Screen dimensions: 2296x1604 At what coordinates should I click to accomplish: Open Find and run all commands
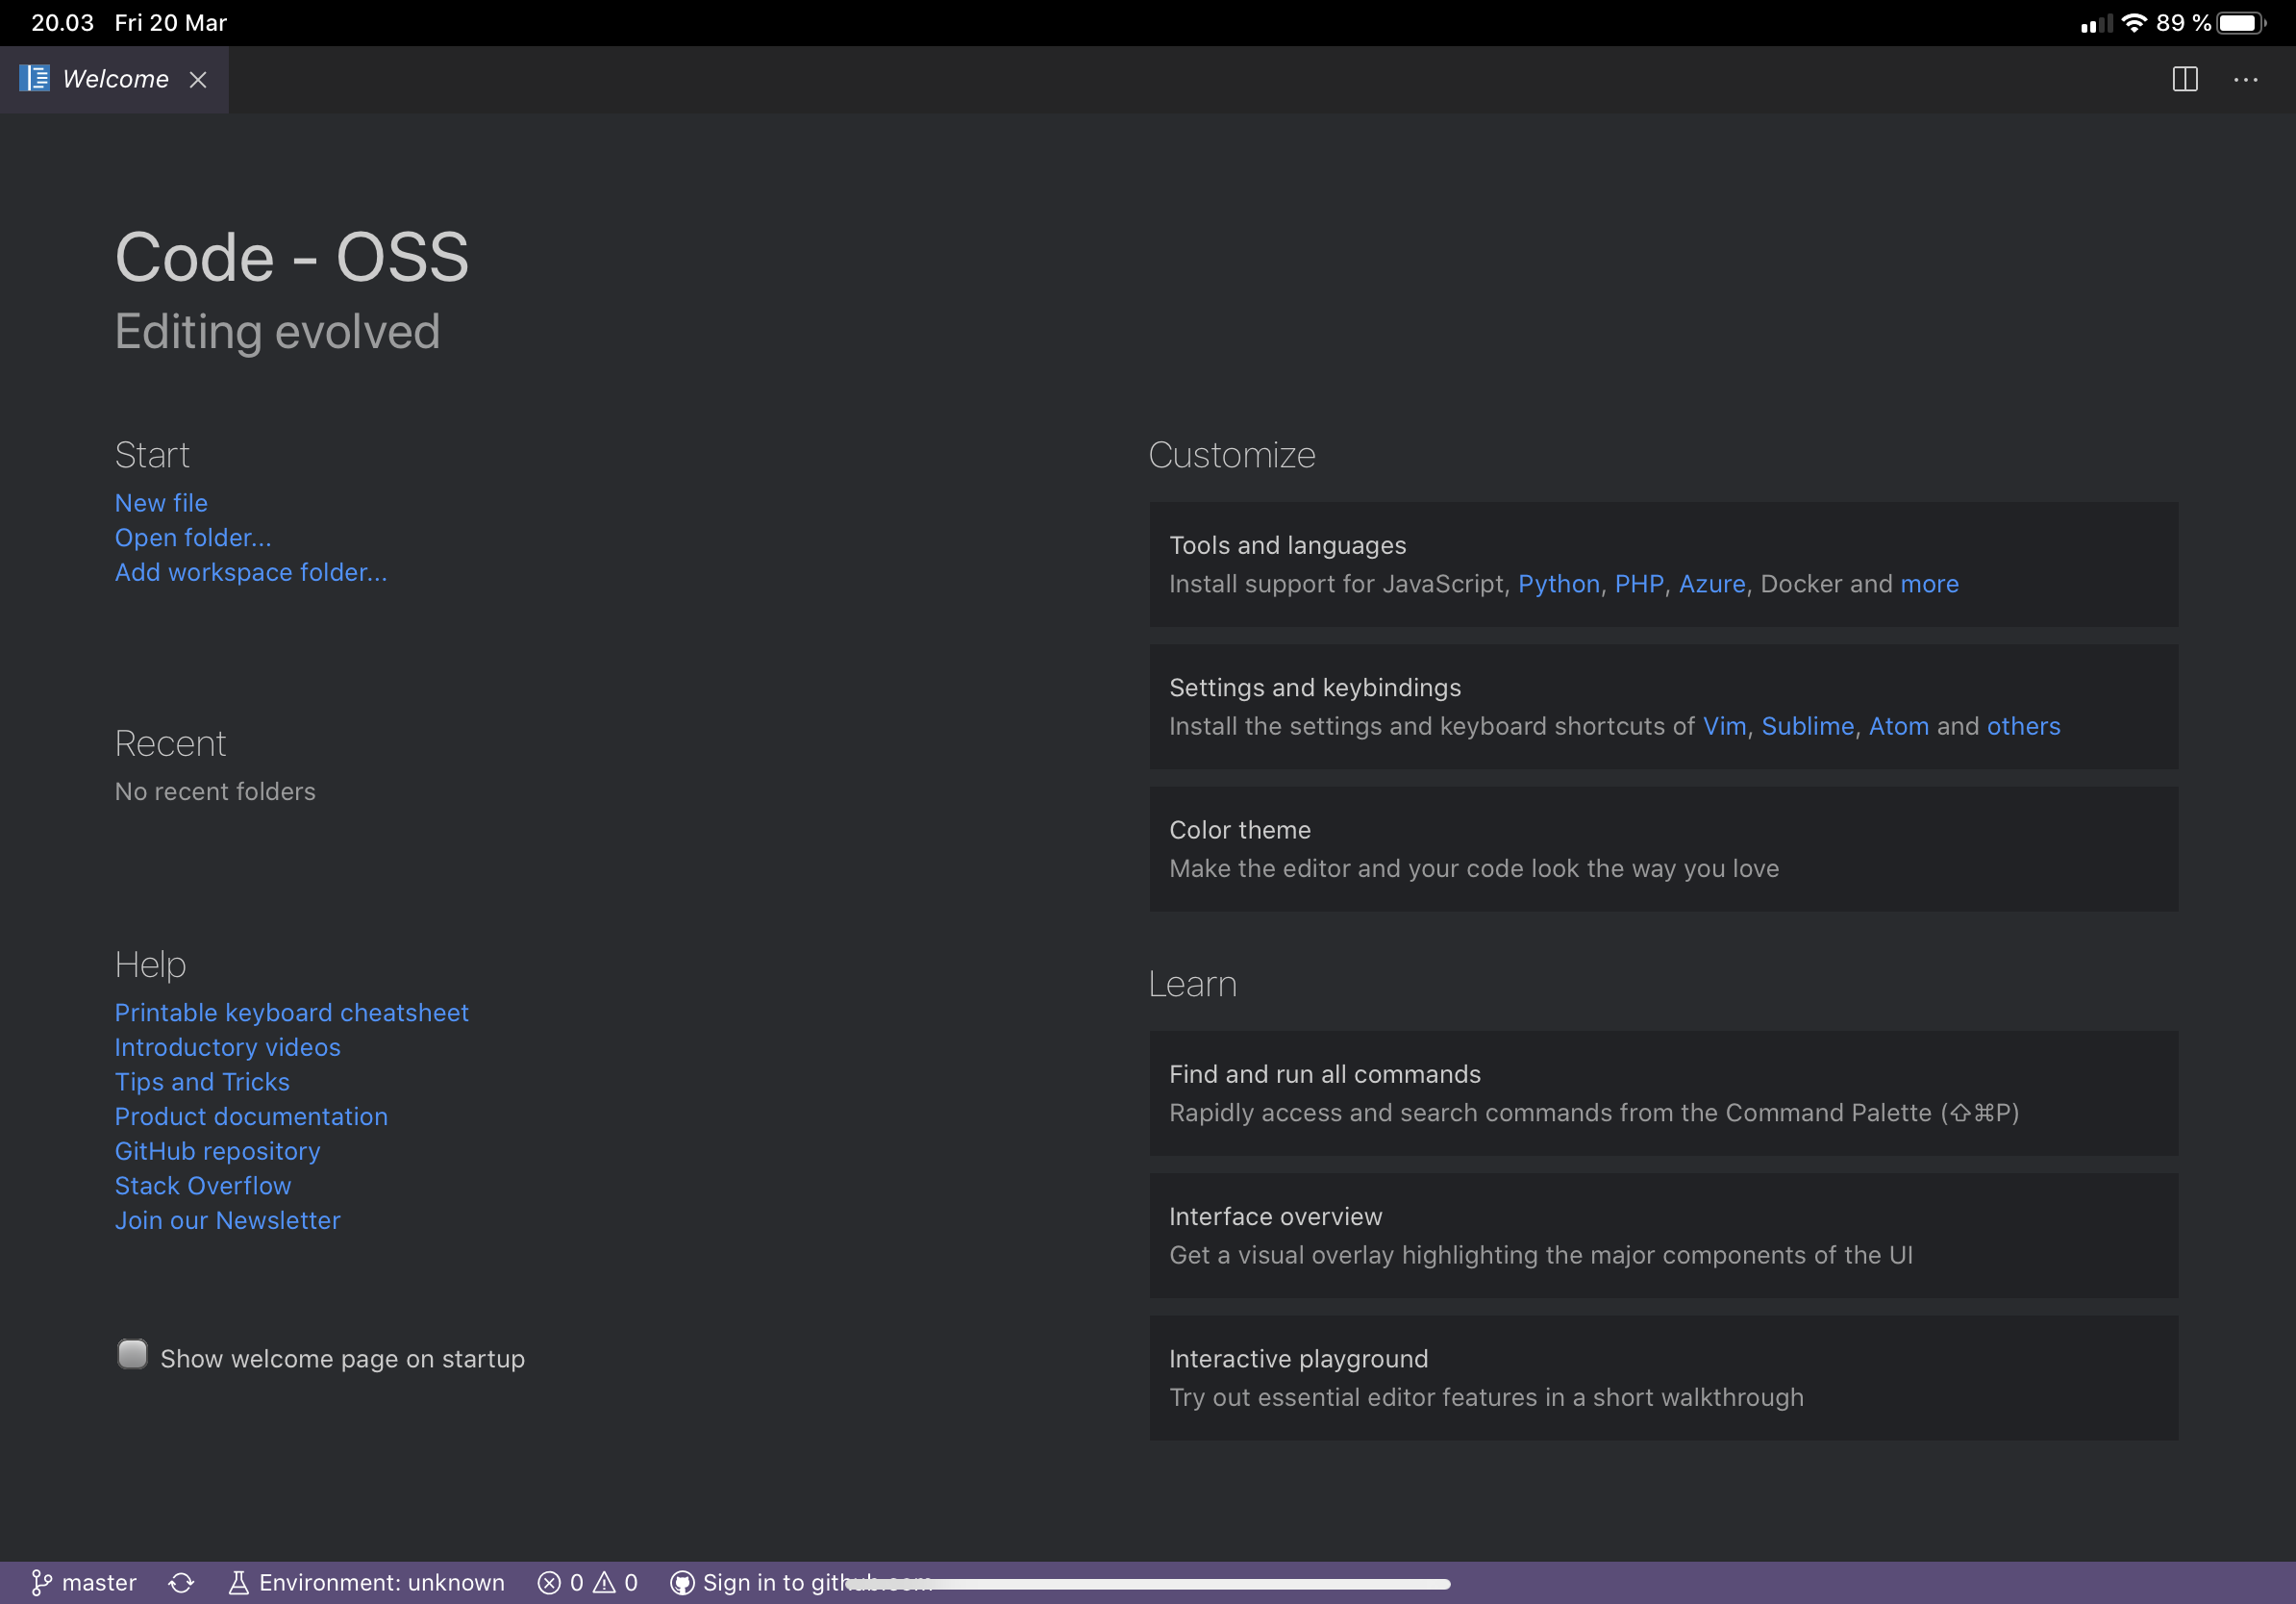pyautogui.click(x=1663, y=1092)
